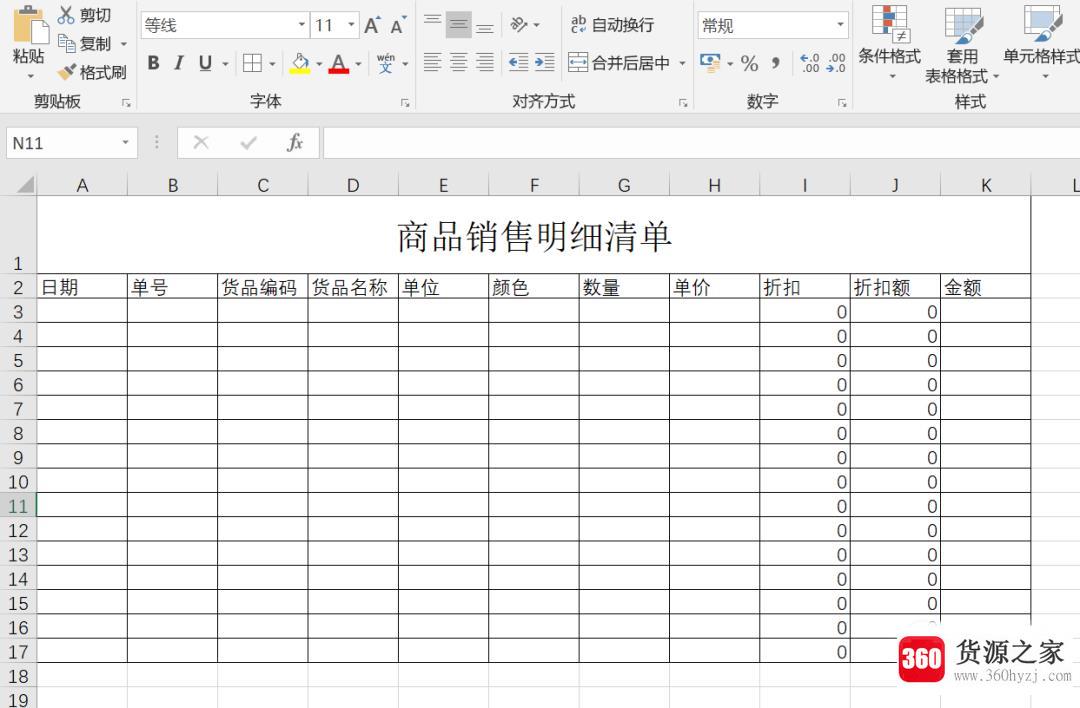Image resolution: width=1080 pixels, height=708 pixels.
Task: Open the Paste (粘贴) dropdown arrow
Action: 28,75
